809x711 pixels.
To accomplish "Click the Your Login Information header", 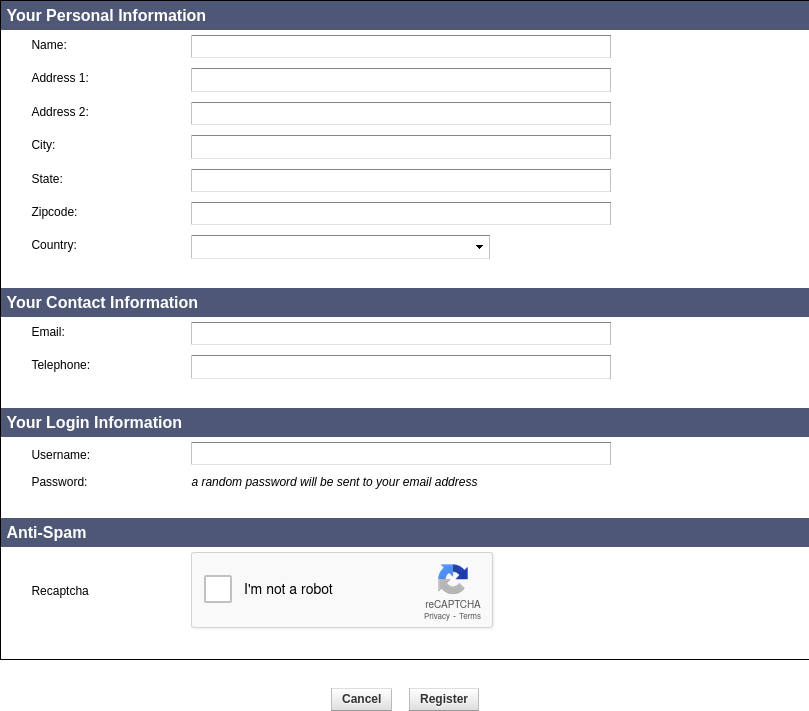I will click(94, 423).
